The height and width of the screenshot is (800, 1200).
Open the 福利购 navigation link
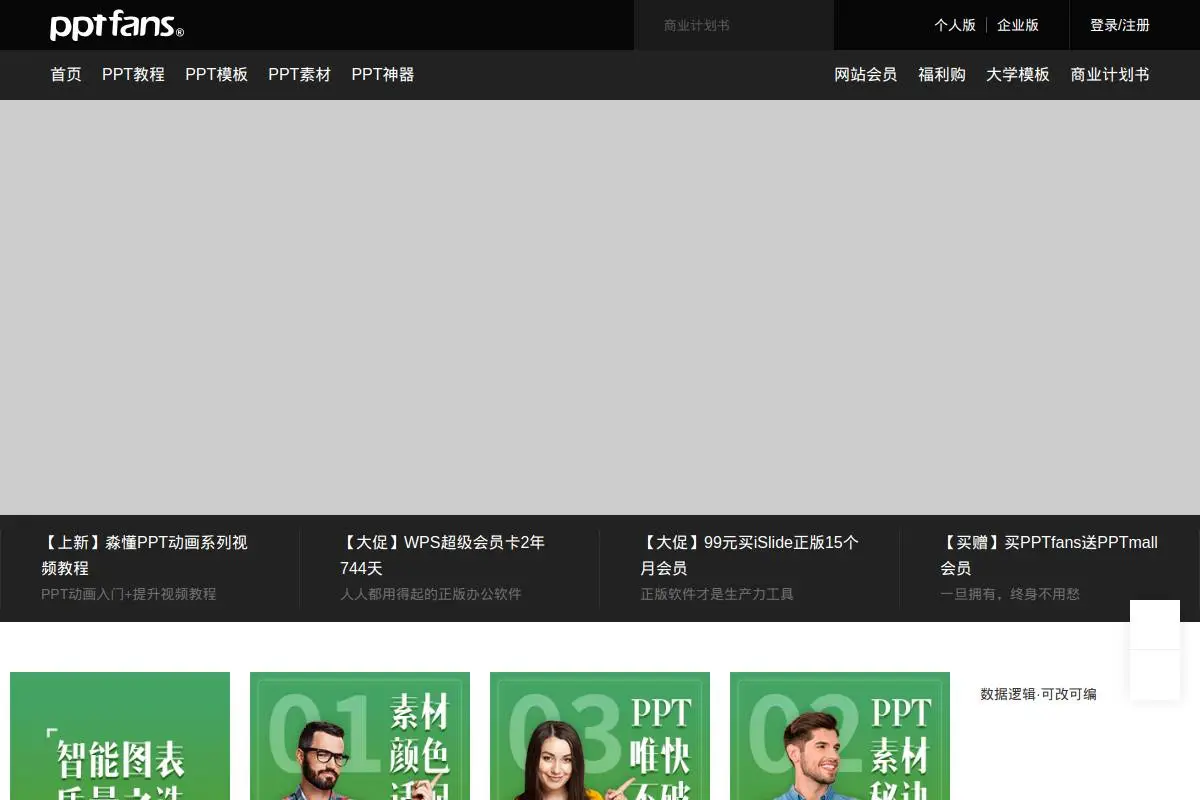point(942,74)
